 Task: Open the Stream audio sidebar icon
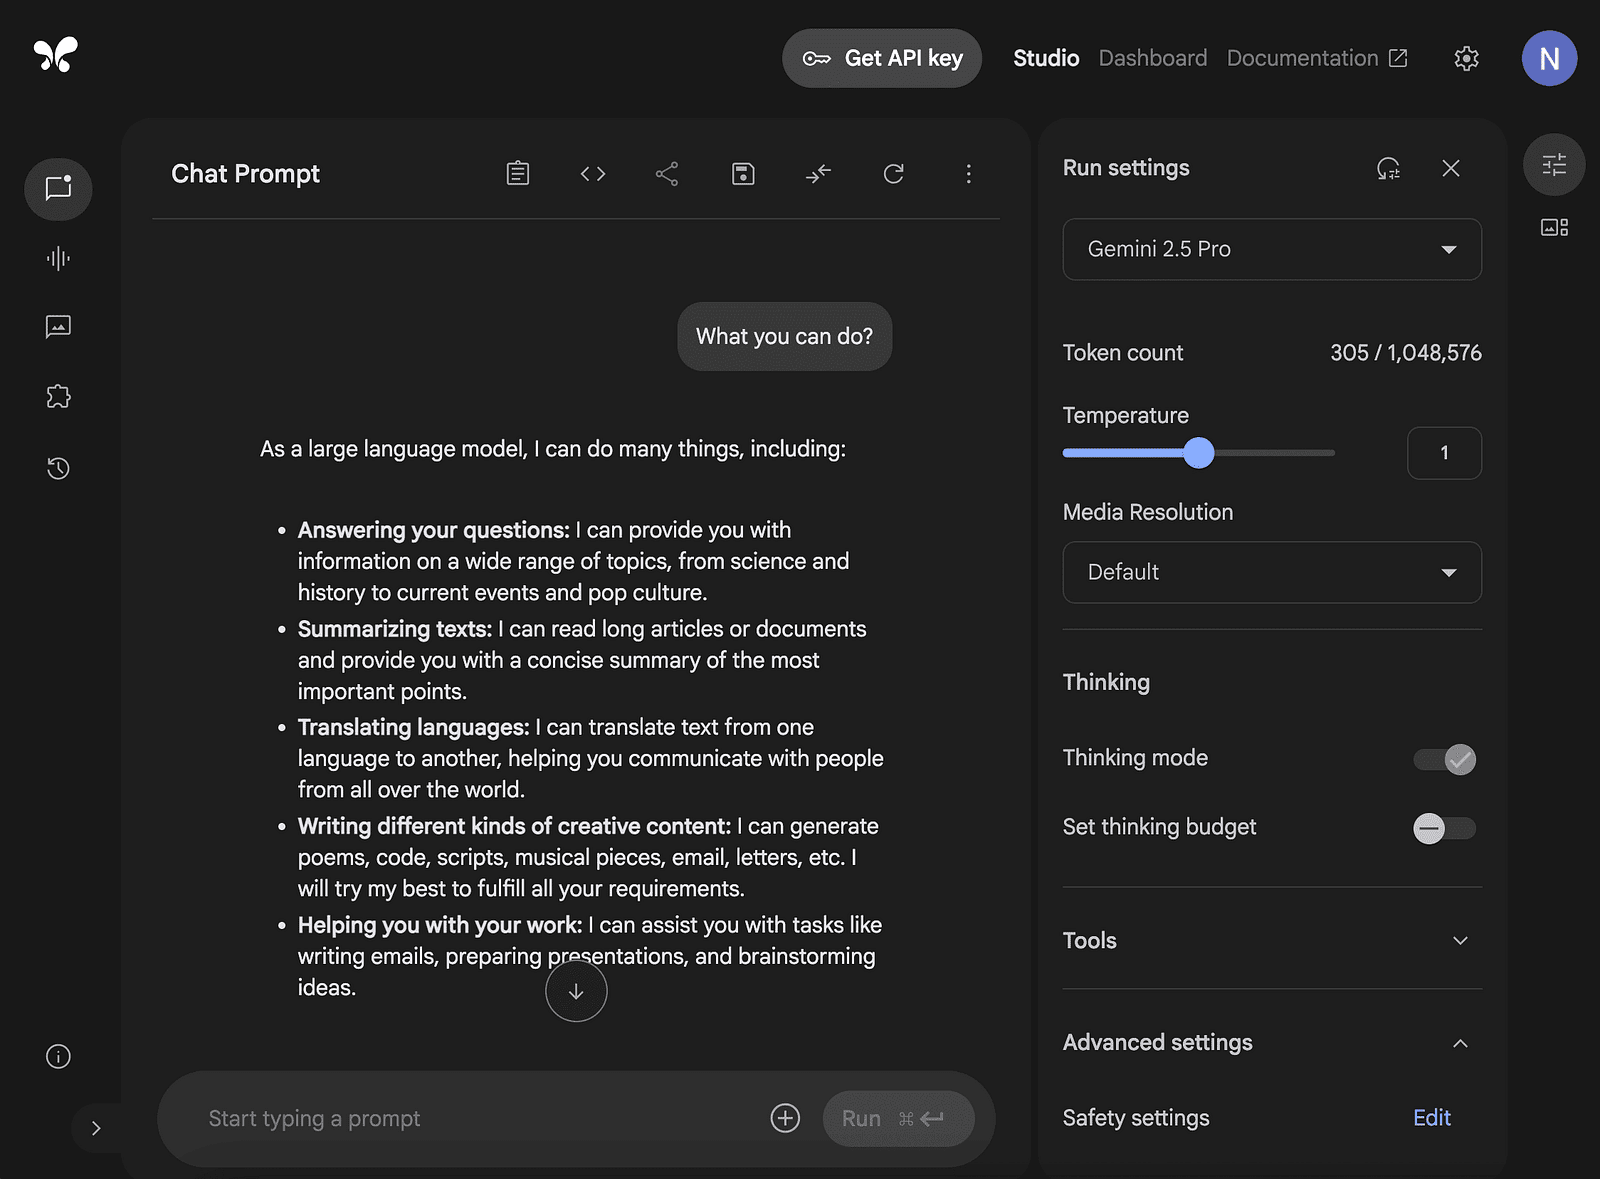(58, 259)
